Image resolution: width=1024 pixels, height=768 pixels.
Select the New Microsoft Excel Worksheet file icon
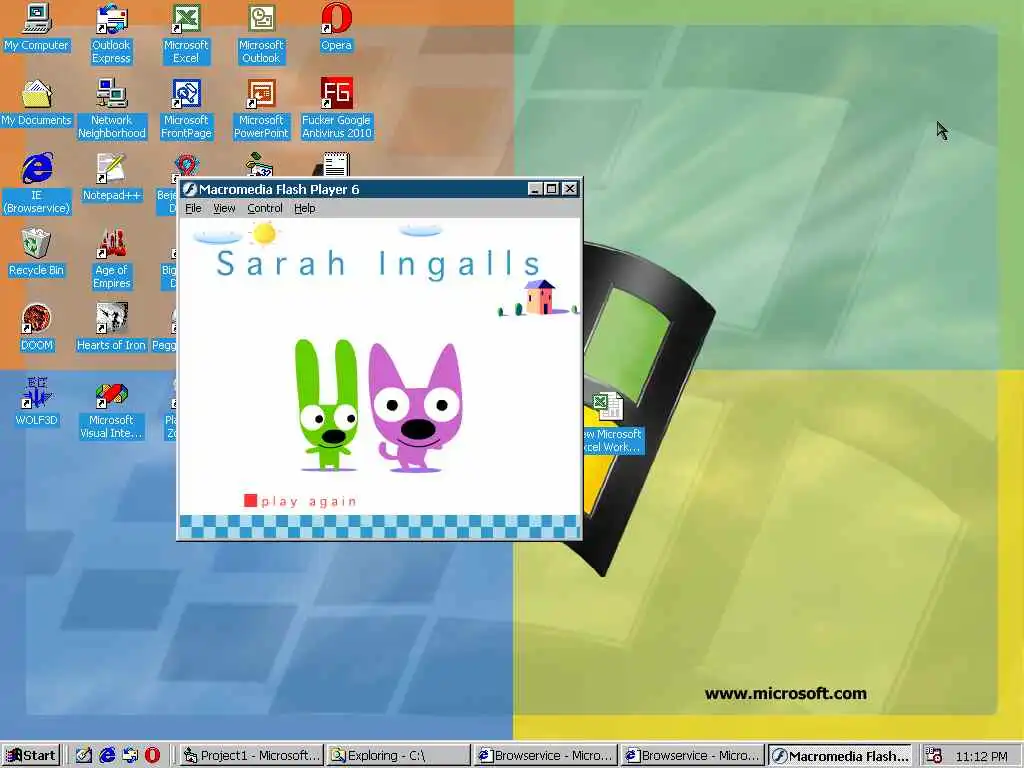click(x=611, y=423)
